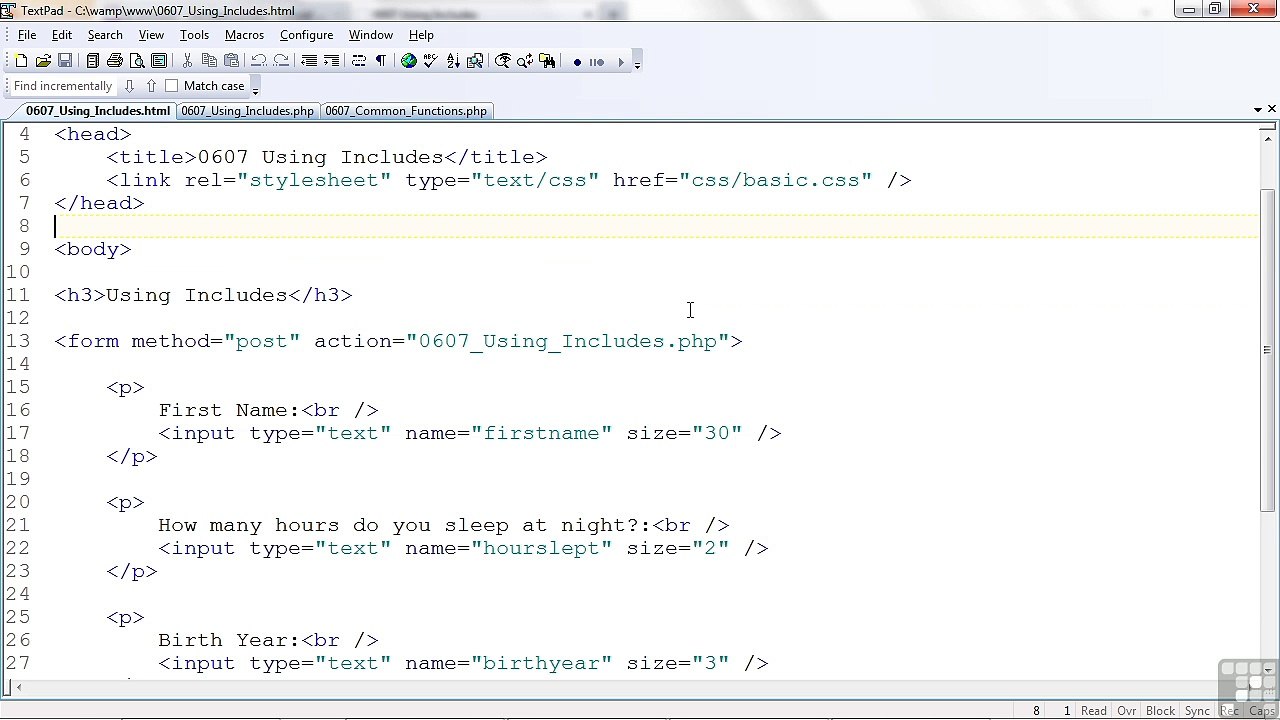Find next match with the down arrow

point(129,86)
